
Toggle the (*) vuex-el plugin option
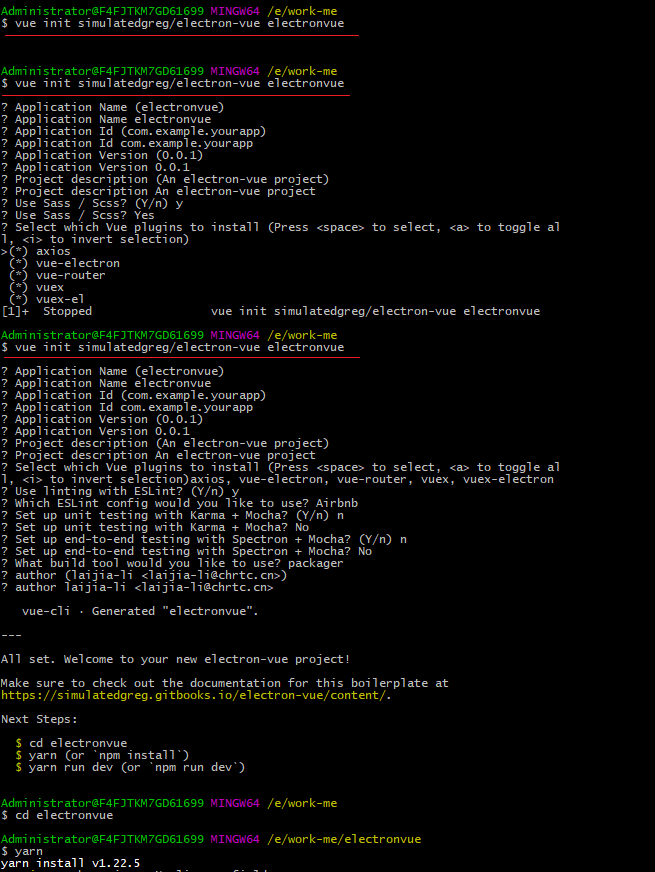(x=46, y=299)
